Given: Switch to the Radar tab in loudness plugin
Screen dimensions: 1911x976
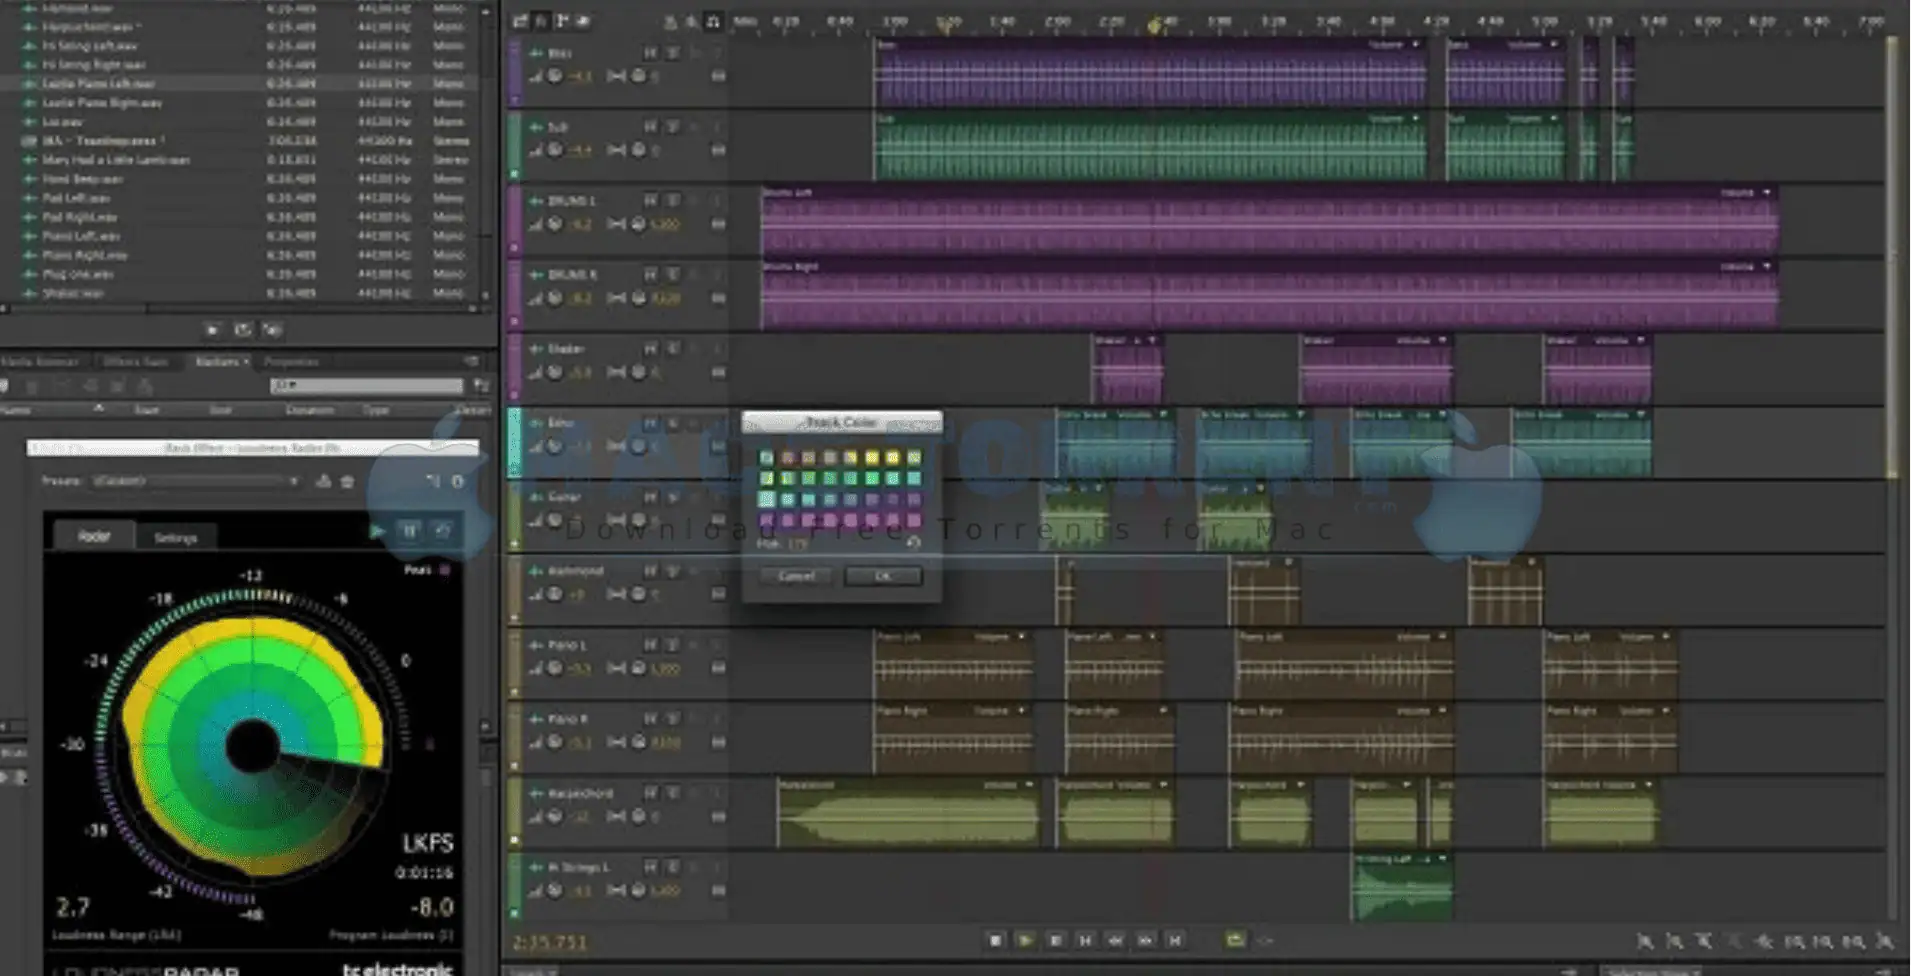Looking at the screenshot, I should (x=94, y=536).
